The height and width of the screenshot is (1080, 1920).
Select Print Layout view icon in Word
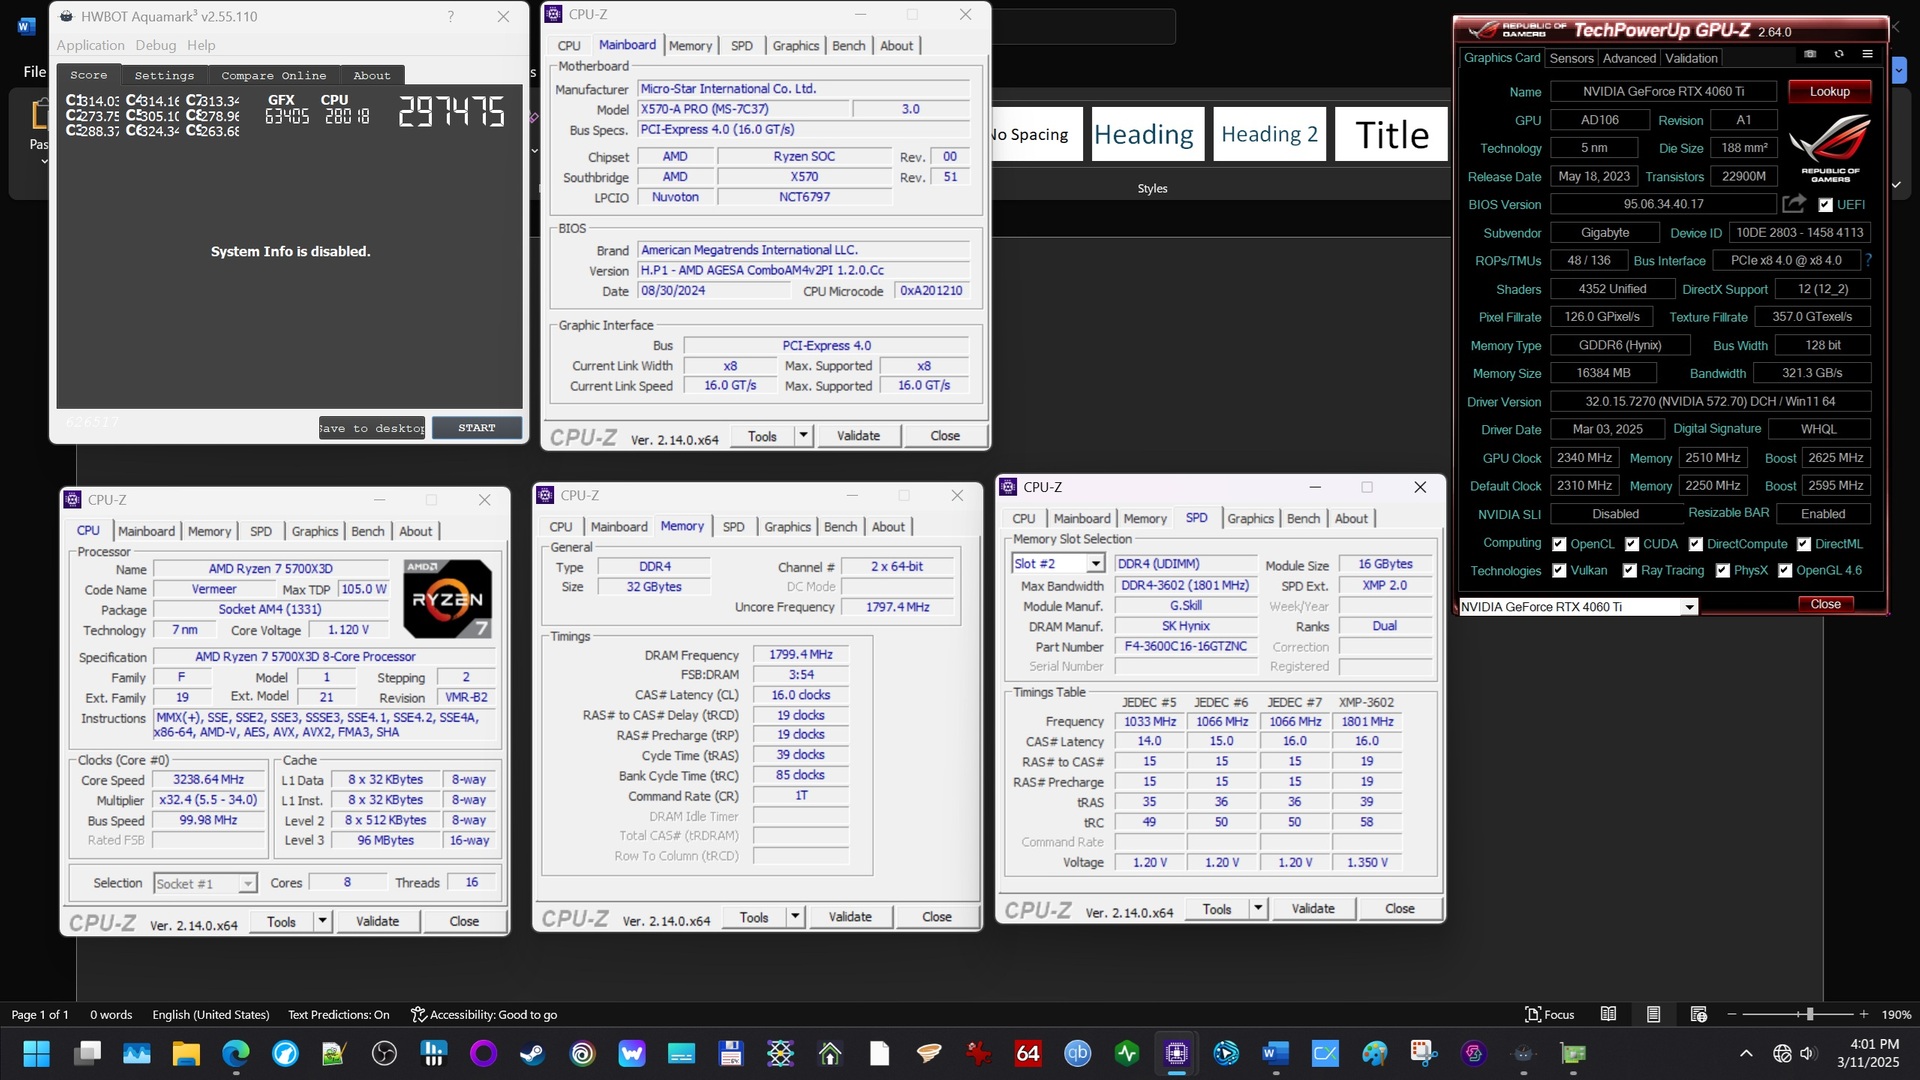coord(1653,1014)
